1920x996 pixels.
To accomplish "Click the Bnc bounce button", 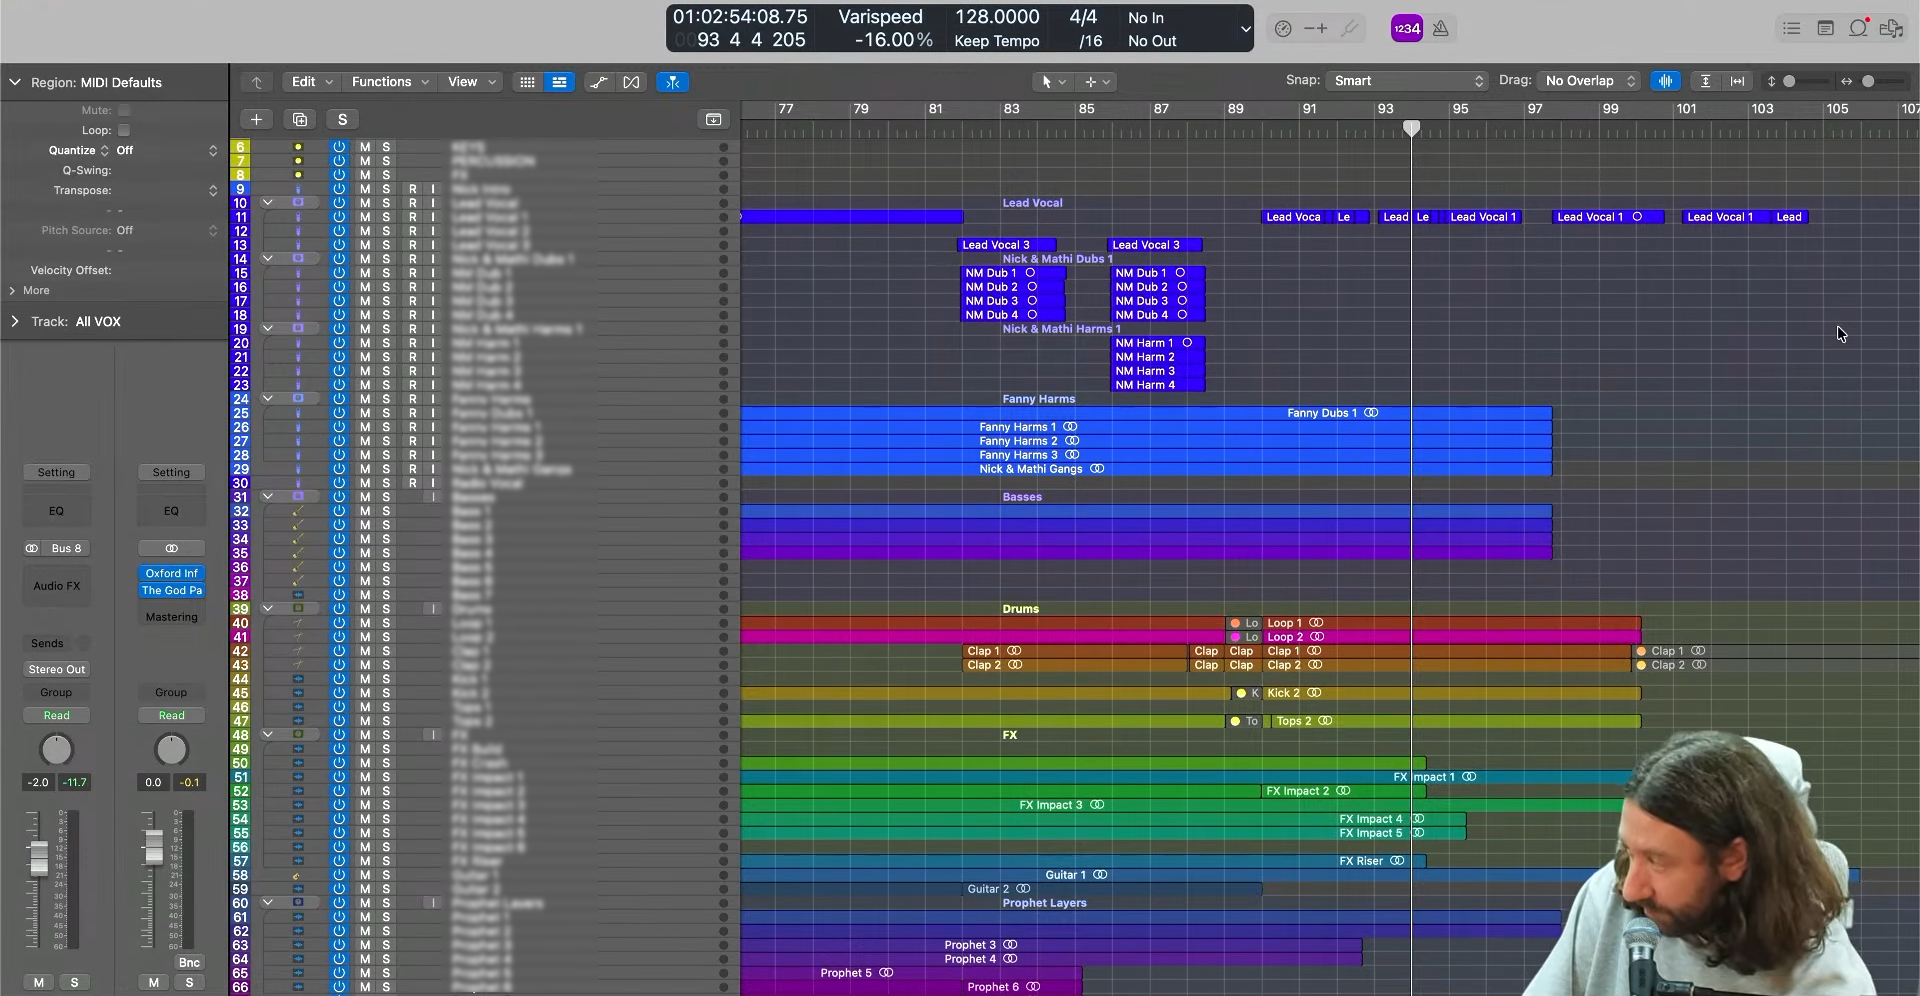I will pos(189,963).
